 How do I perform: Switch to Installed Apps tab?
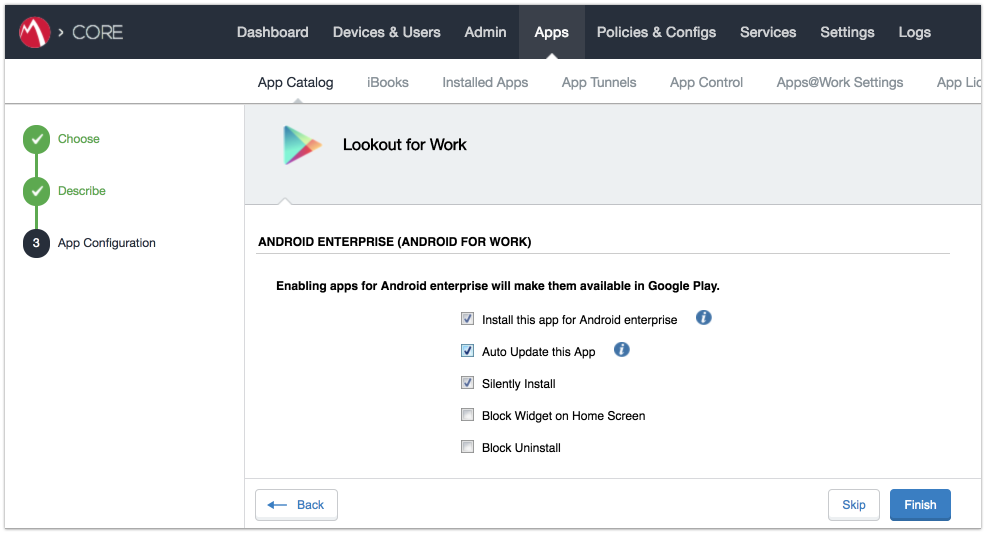(485, 82)
